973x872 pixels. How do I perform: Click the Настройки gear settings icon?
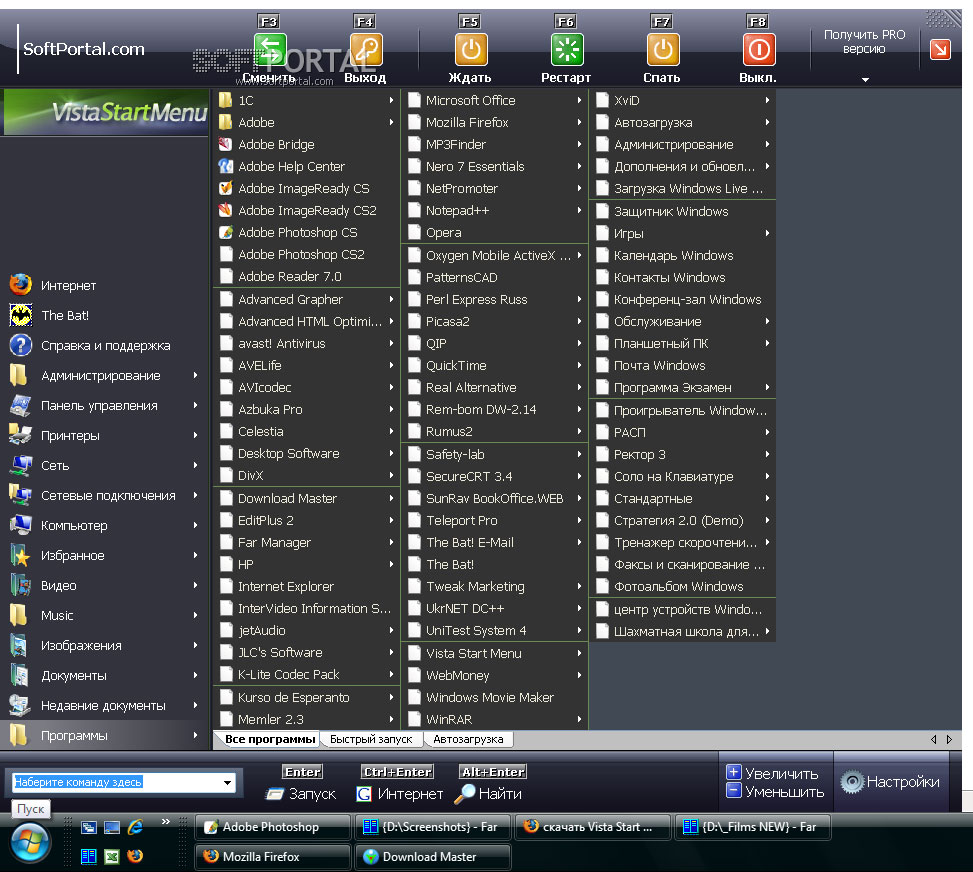(852, 782)
